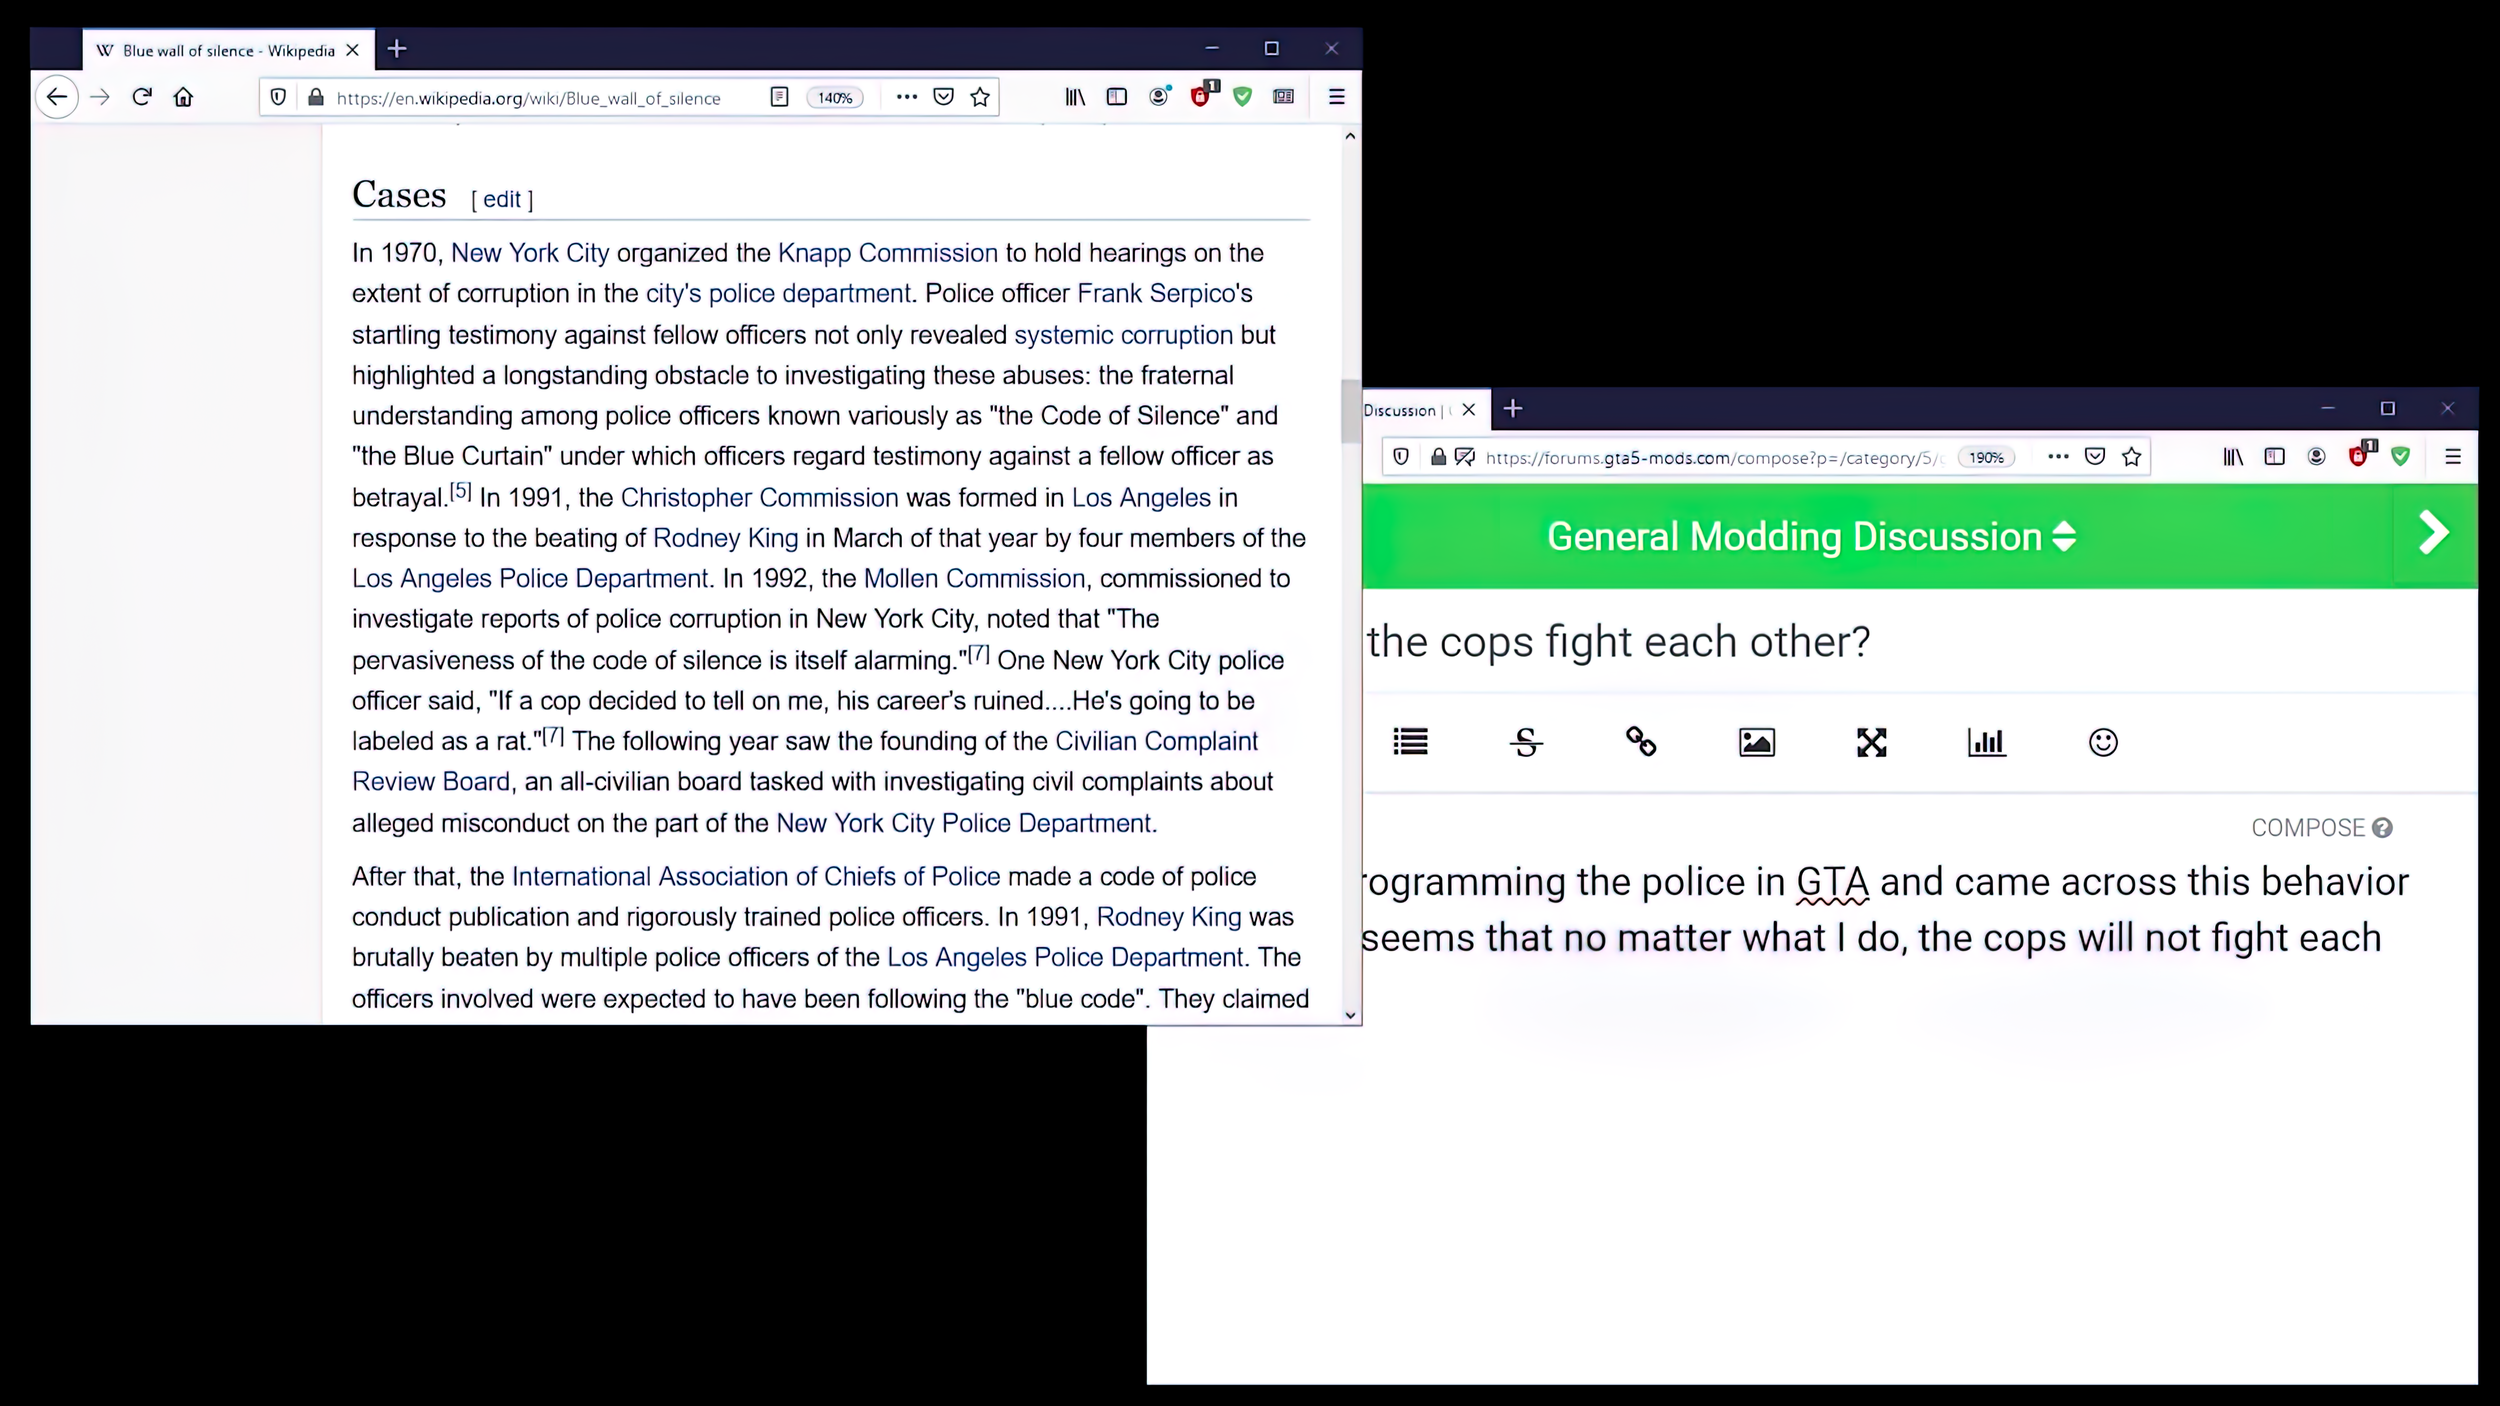The height and width of the screenshot is (1406, 2500).
Task: Open the Christopher Commission link
Action: pos(760,497)
